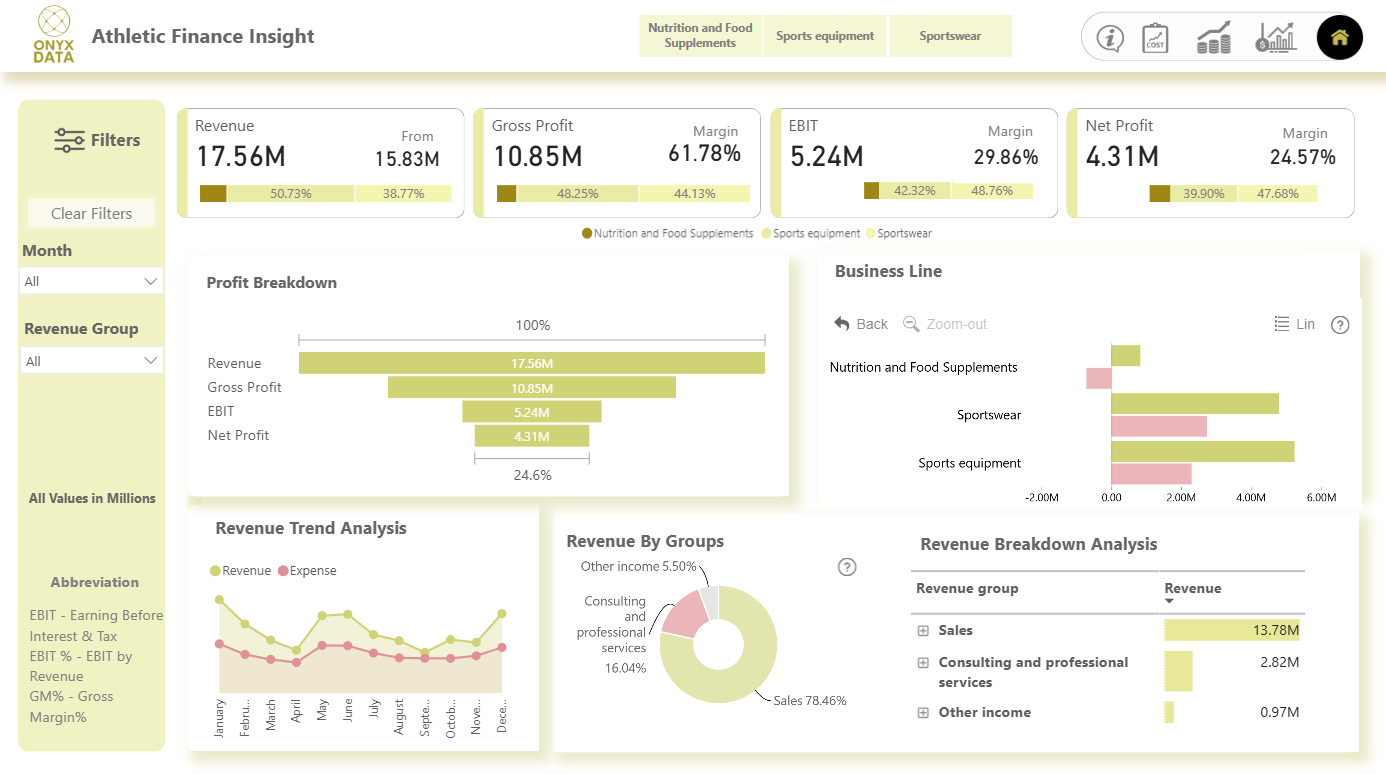Click the information icon in the top navigation
Image resolution: width=1386 pixels, height=774 pixels.
pyautogui.click(x=1110, y=38)
